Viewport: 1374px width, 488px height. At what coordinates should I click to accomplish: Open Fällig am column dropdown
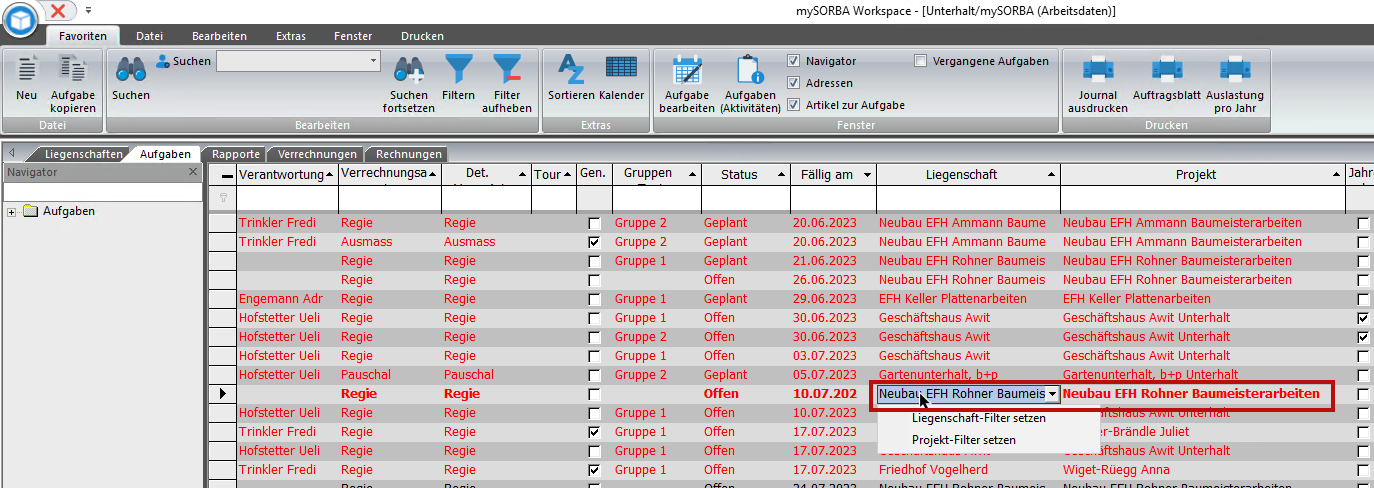[x=867, y=175]
